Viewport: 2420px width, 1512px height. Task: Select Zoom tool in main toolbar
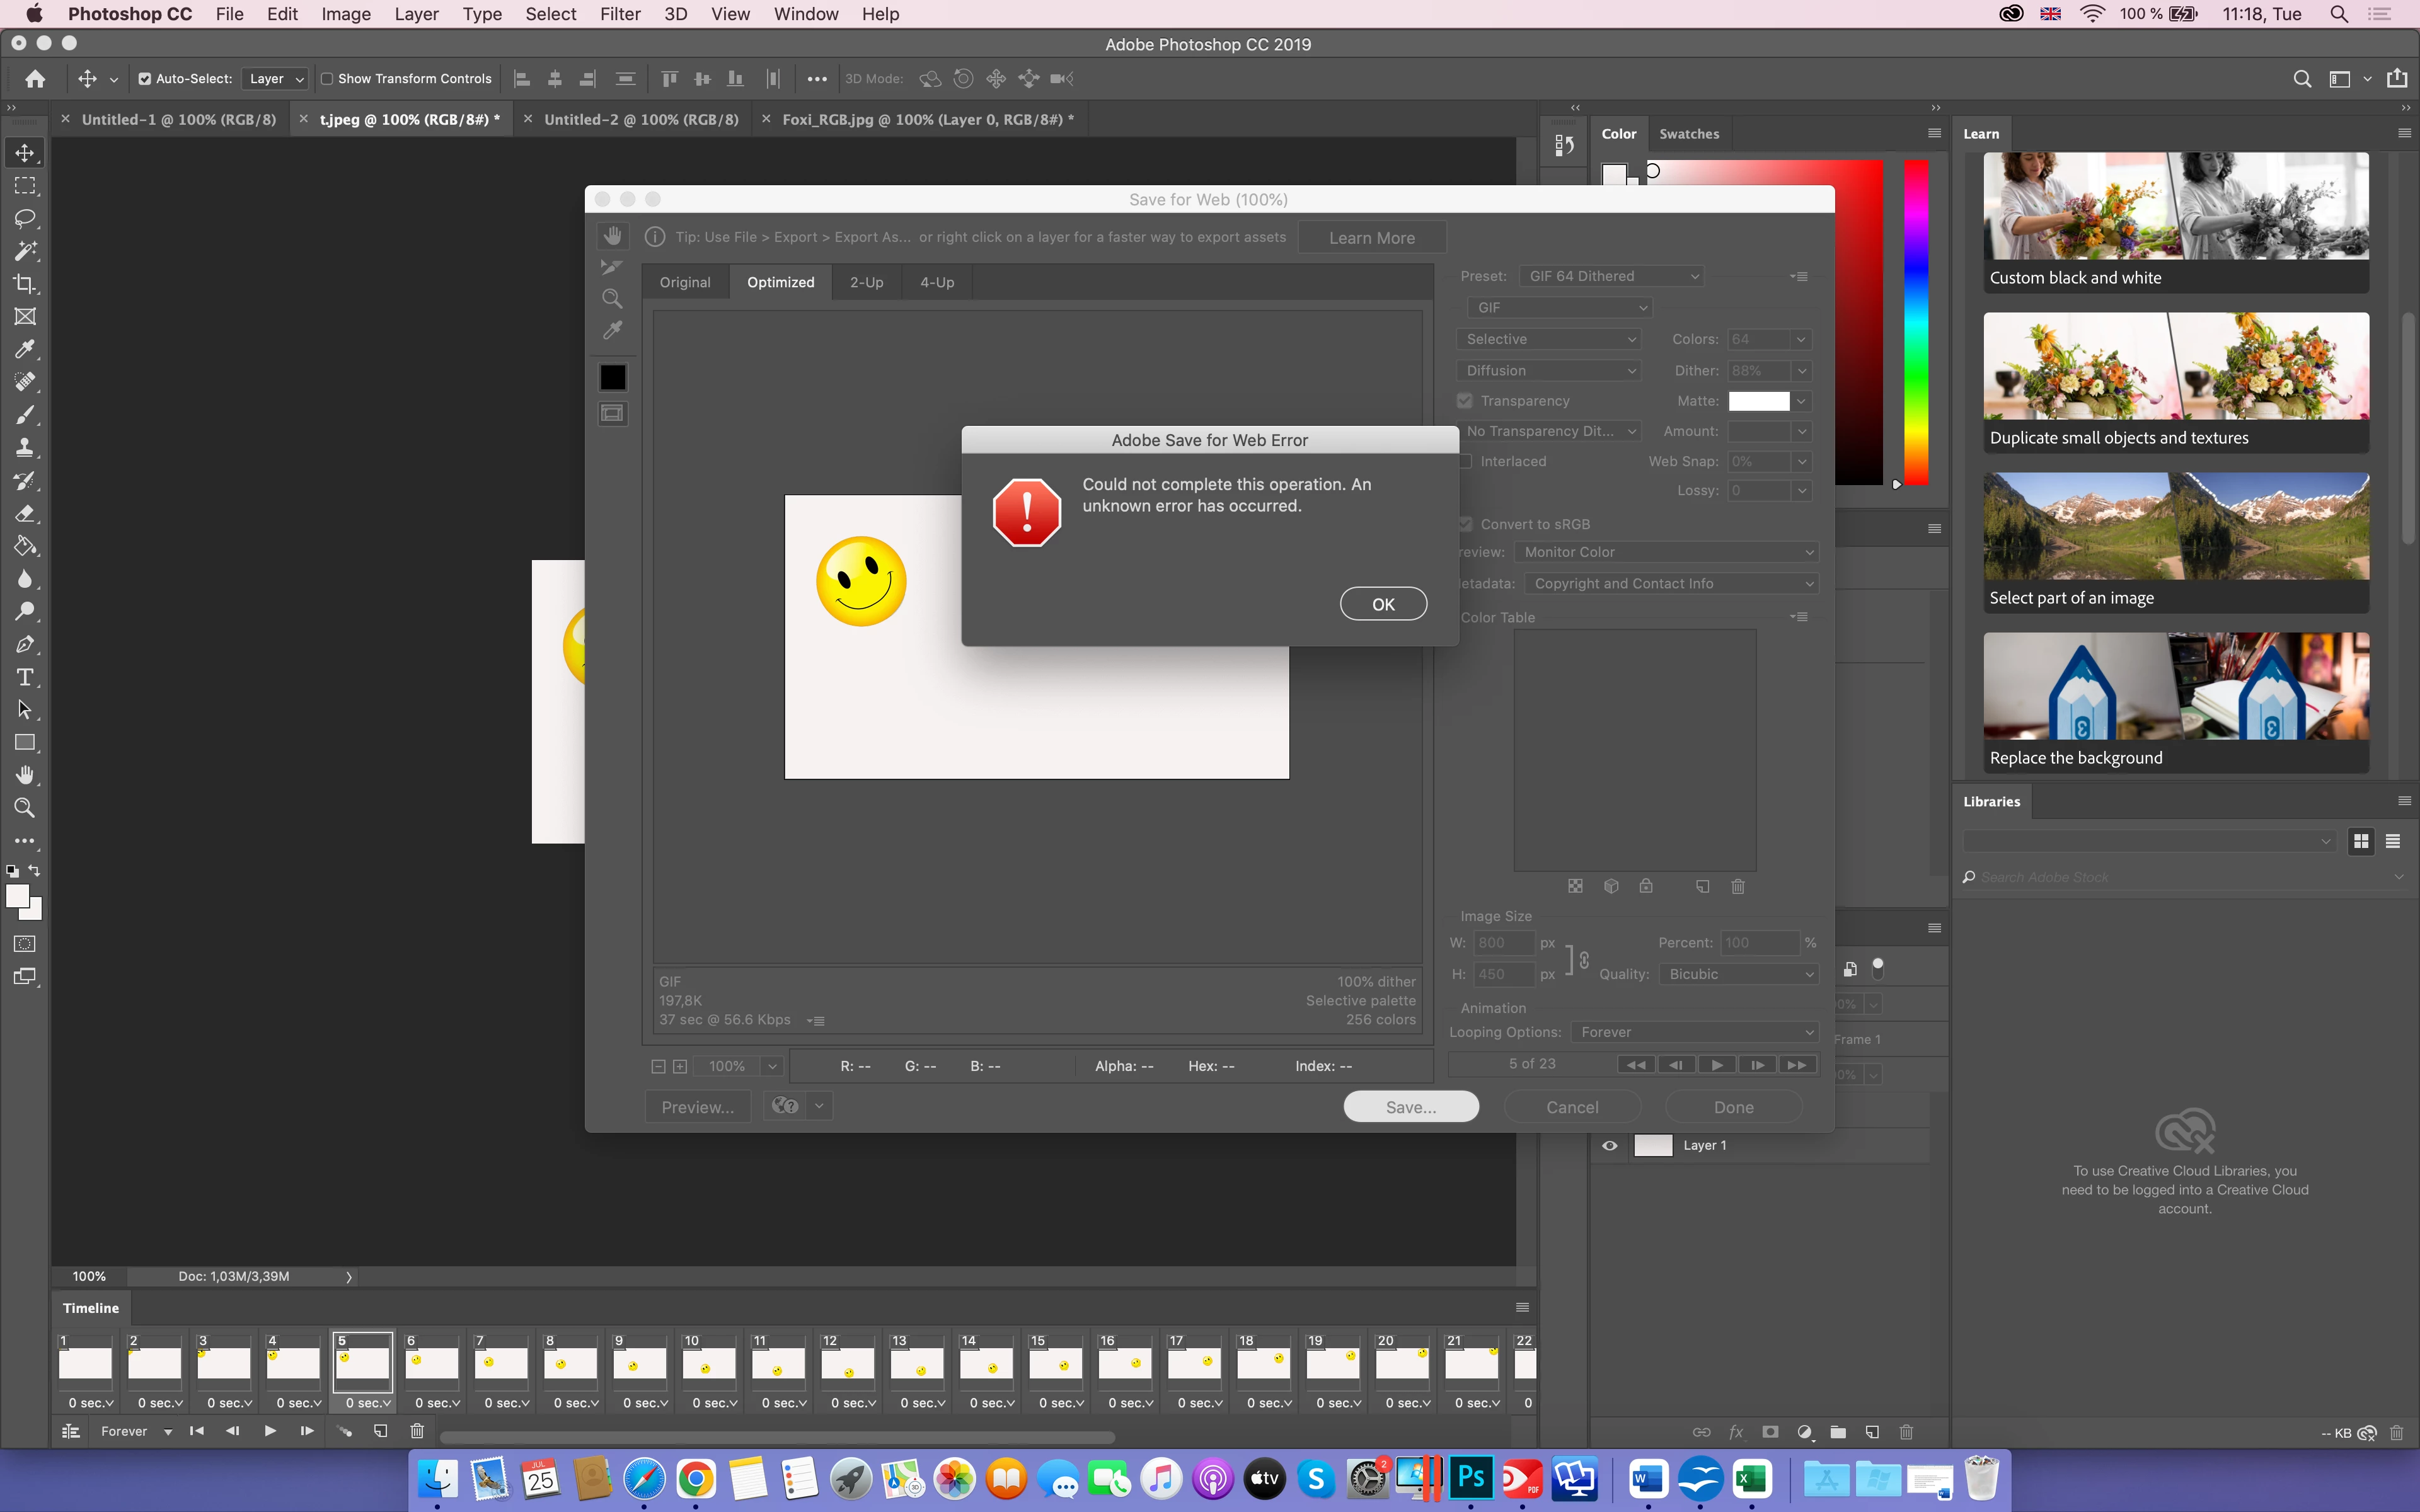point(25,808)
